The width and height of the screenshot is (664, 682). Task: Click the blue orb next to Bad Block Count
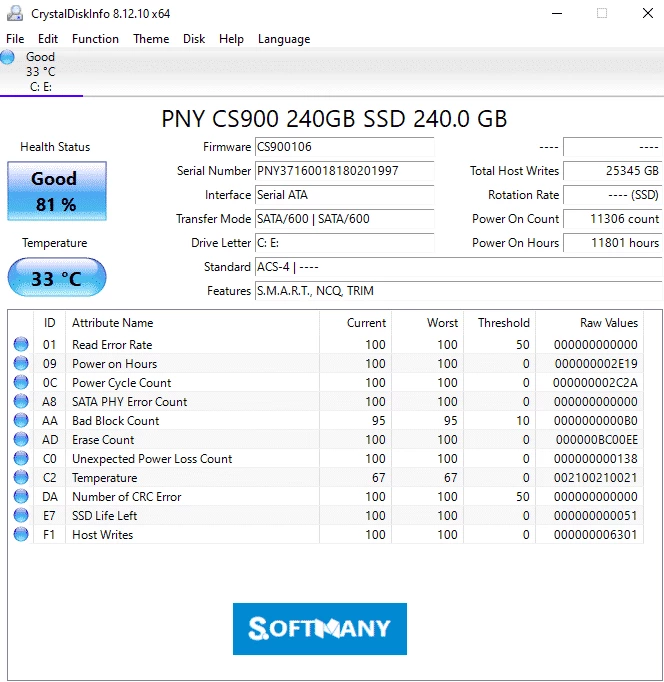coord(21,421)
